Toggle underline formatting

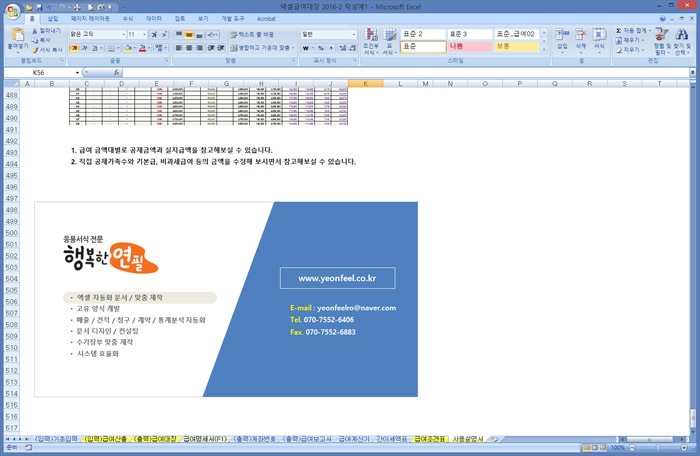95,48
